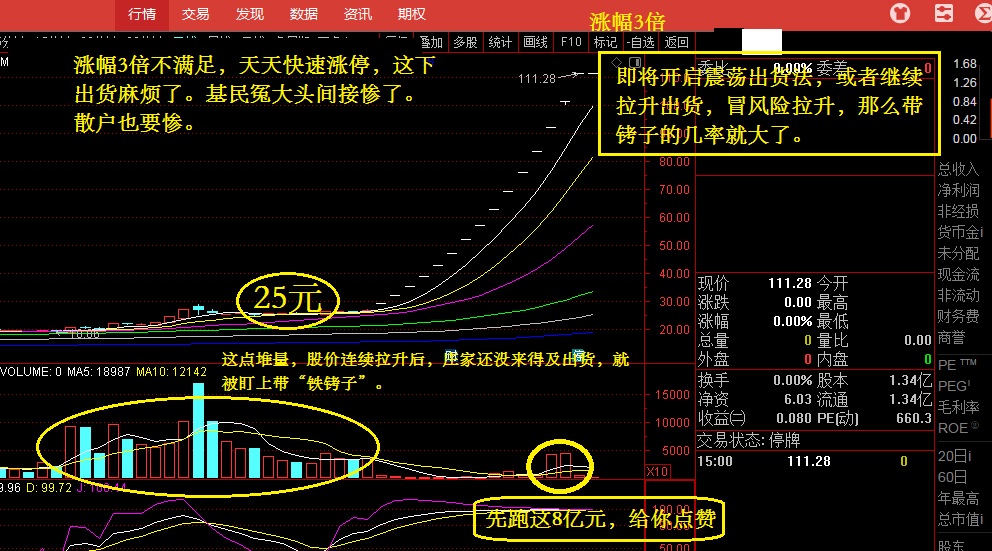
Task: Go to the 期权 (Options) tab
Action: click(411, 14)
